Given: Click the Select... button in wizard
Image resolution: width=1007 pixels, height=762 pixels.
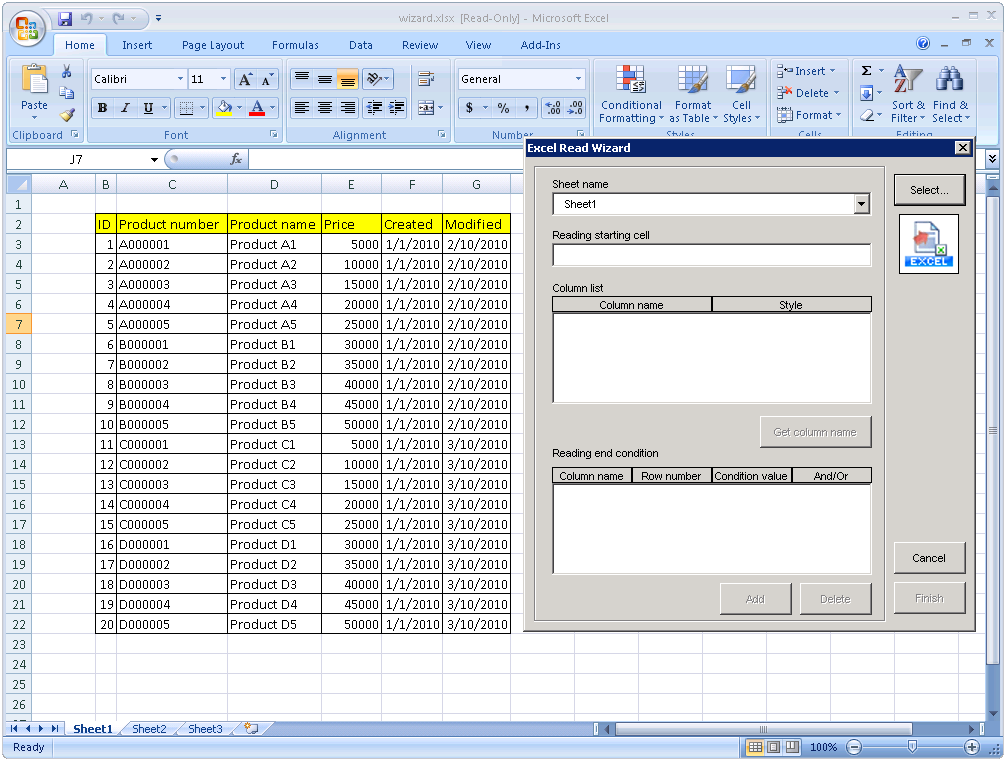Looking at the screenshot, I should tap(928, 190).
